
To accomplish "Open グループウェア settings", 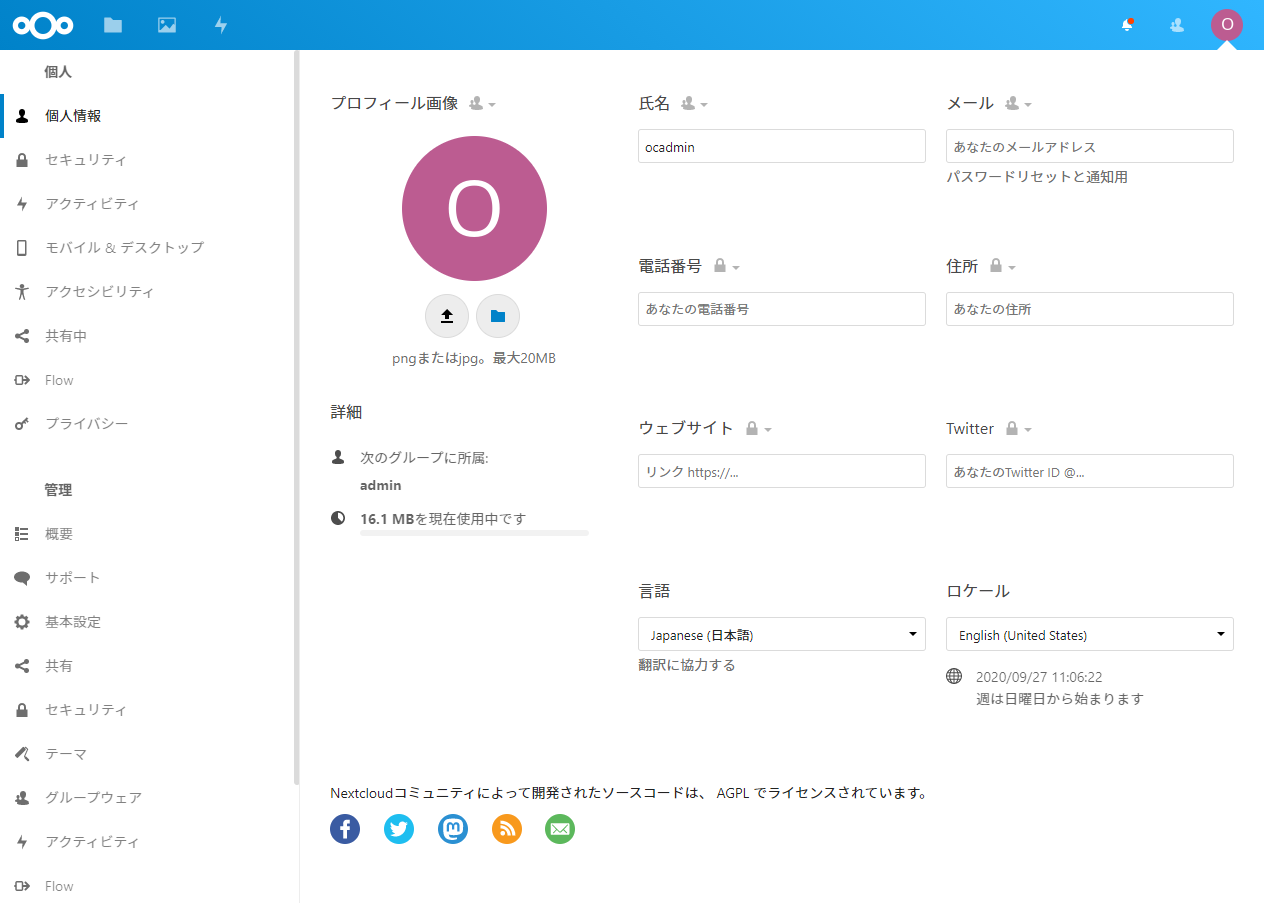I will (x=148, y=798).
